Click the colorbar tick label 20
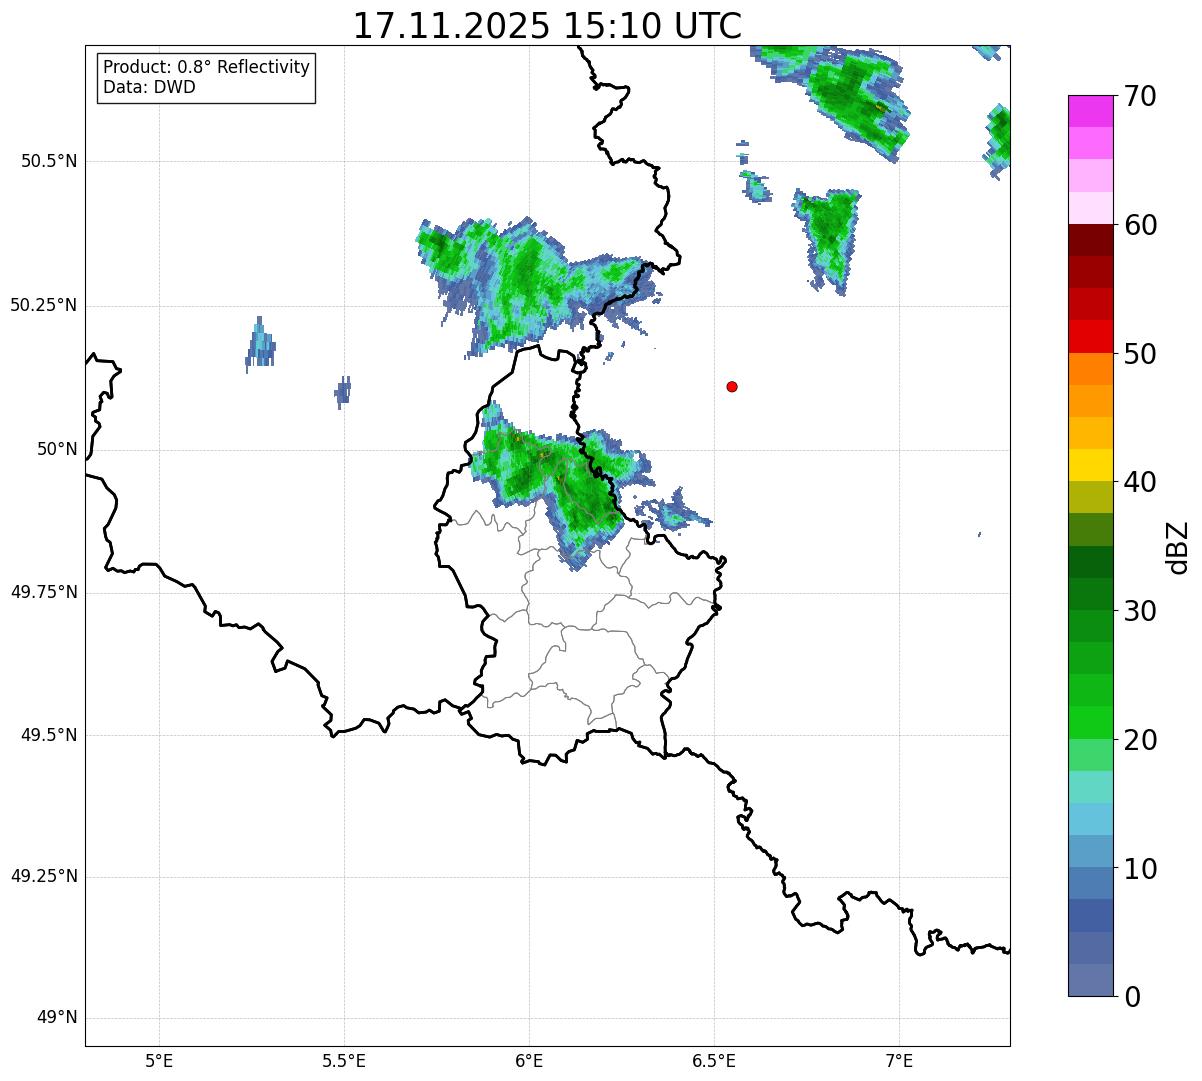The height and width of the screenshot is (1081, 1202). [1140, 740]
